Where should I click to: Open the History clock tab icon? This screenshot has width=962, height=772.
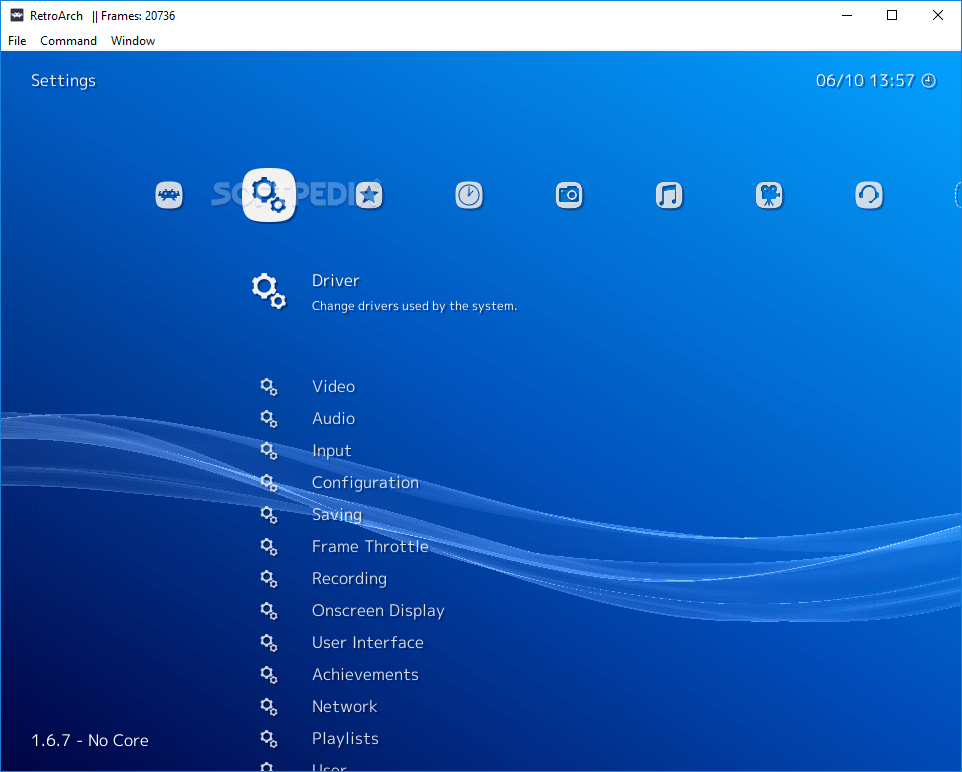pos(469,195)
